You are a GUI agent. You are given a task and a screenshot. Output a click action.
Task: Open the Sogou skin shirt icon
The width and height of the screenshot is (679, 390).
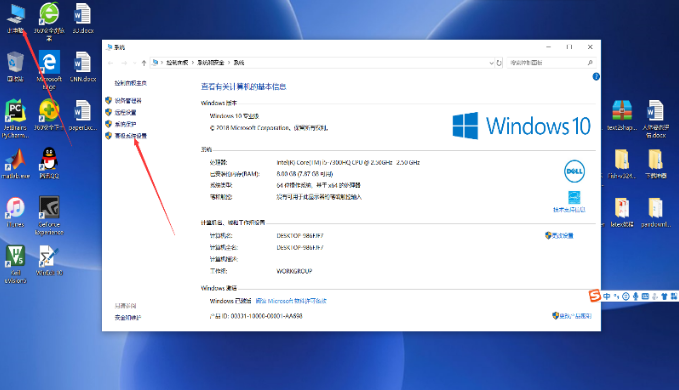point(664,296)
